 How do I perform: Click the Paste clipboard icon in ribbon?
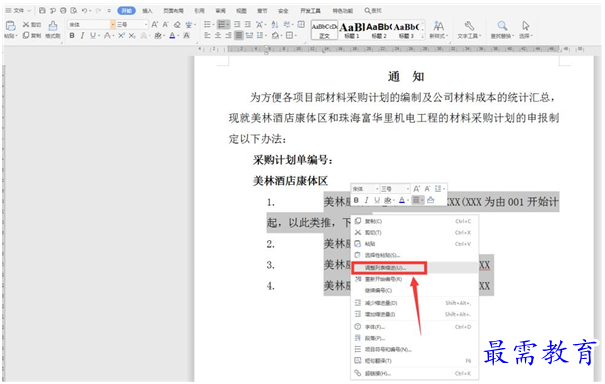[11, 26]
